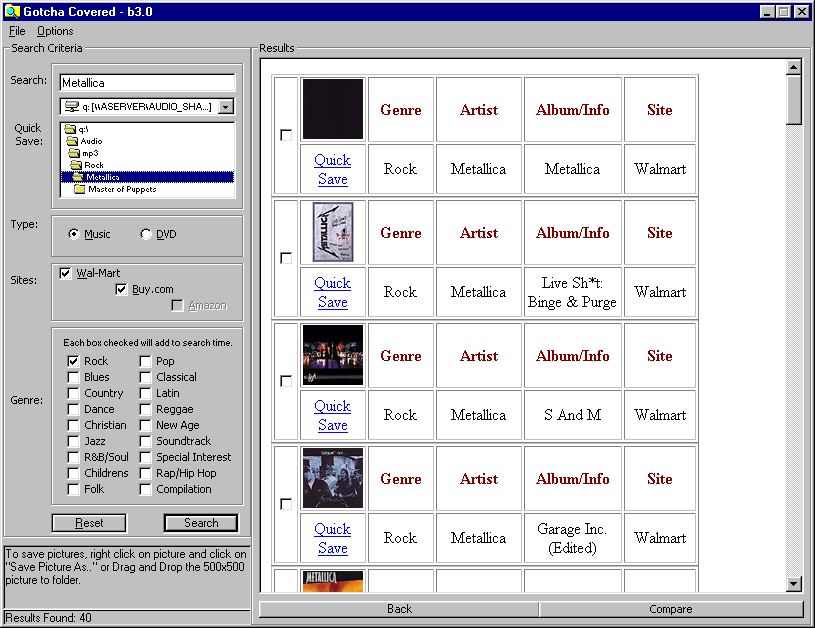Disable the Buy.com site checkbox

point(122,289)
